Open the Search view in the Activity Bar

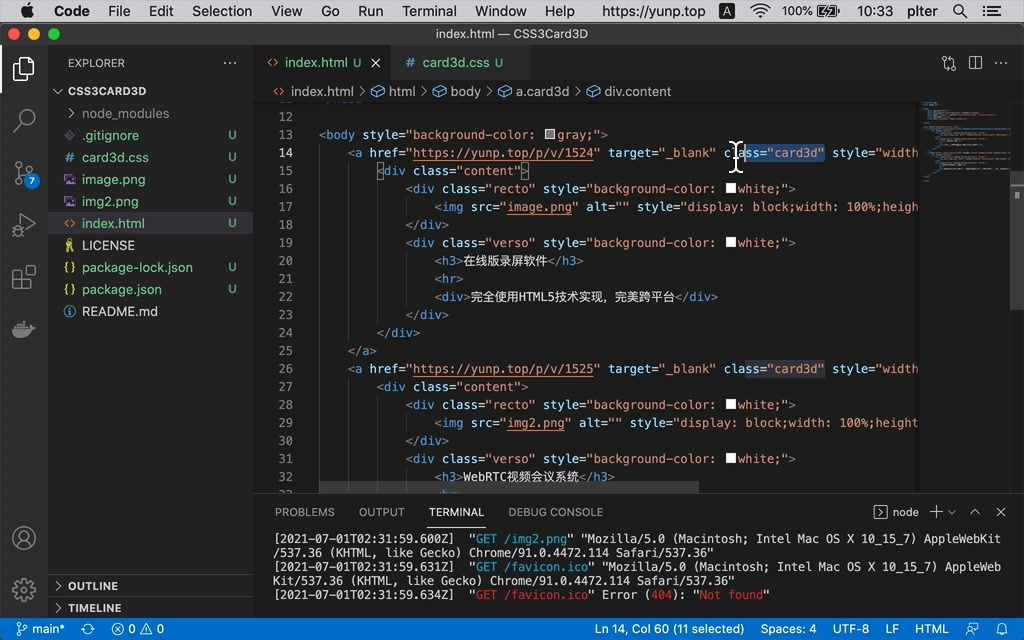(x=24, y=119)
